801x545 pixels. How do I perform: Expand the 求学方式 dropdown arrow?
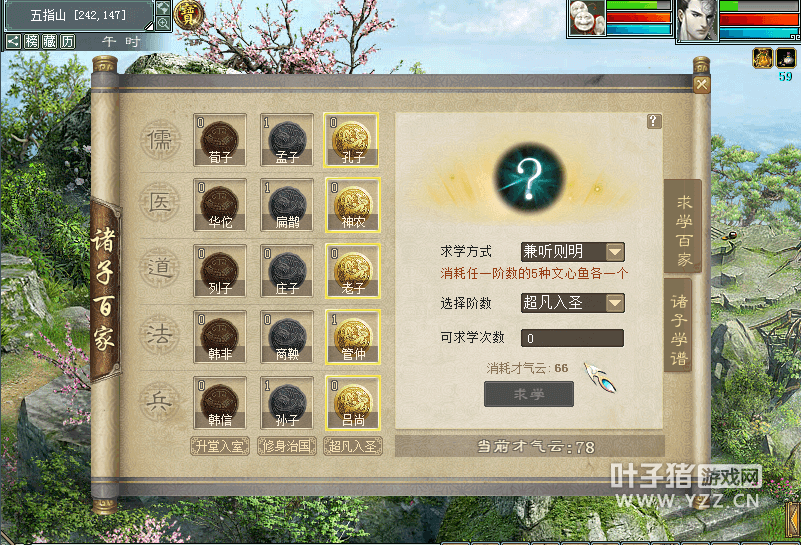(615, 252)
